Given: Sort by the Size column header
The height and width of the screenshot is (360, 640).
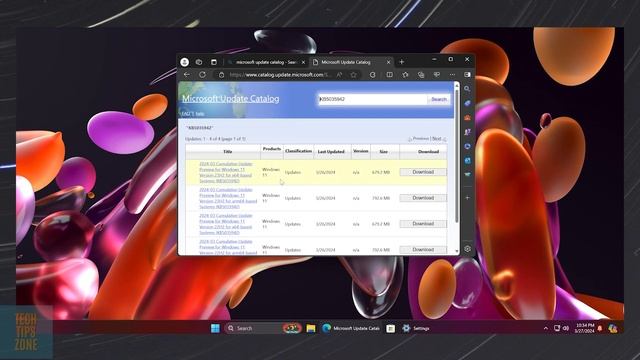Looking at the screenshot, I should (383, 151).
